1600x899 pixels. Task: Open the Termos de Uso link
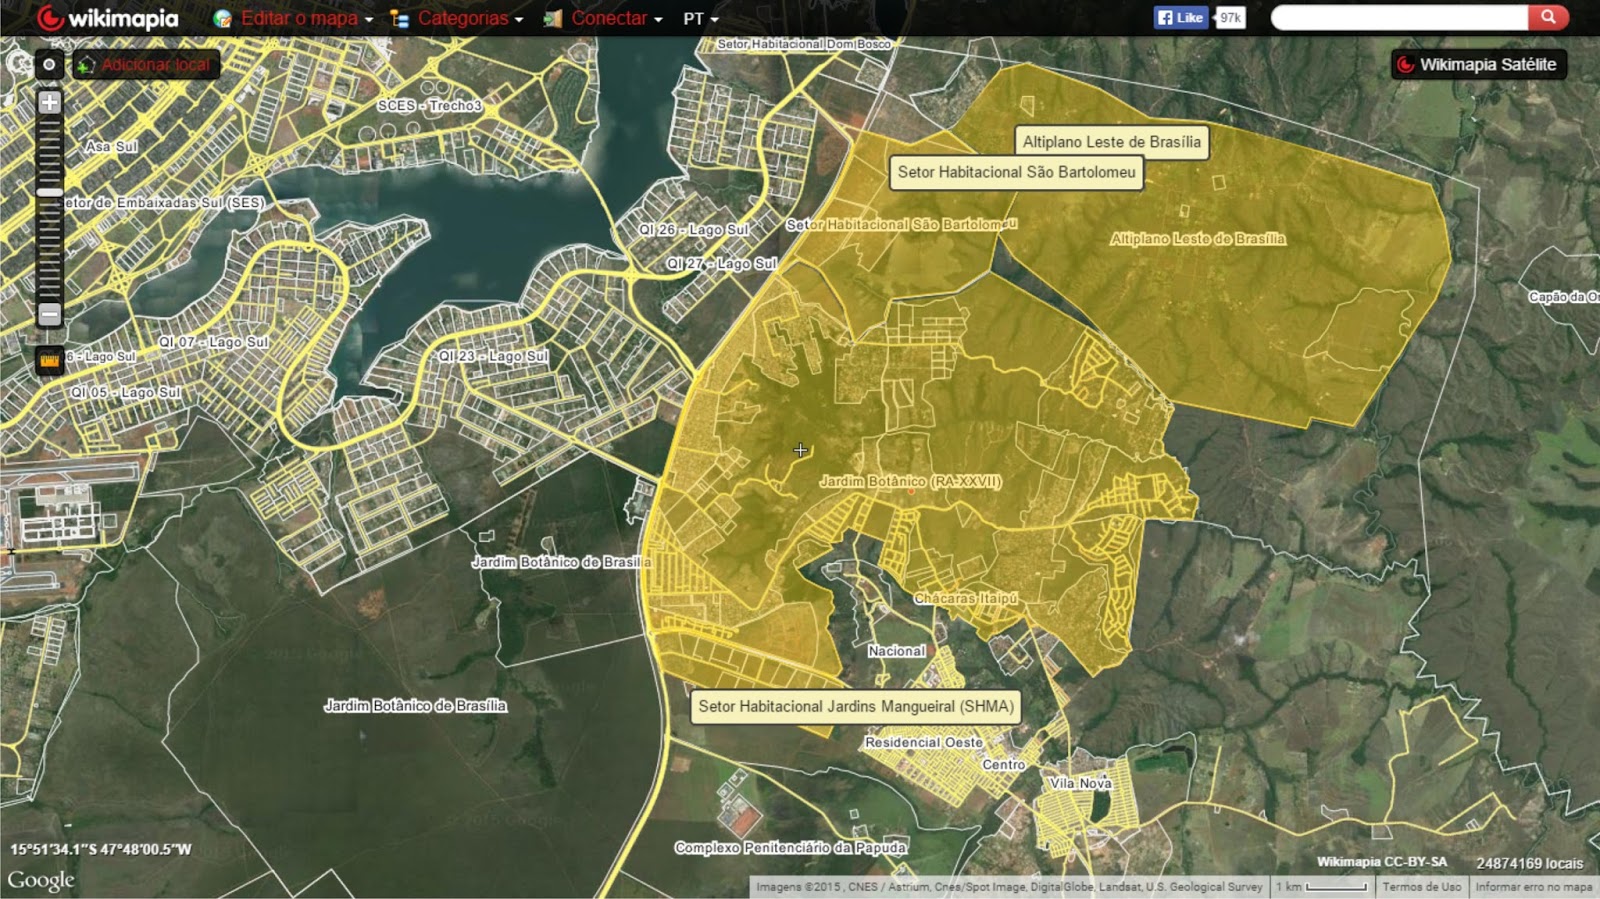(1421, 887)
